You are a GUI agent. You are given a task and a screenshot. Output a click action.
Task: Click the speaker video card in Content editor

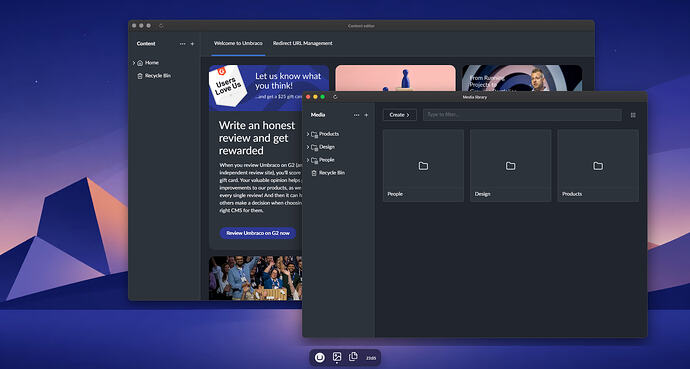pyautogui.click(x=522, y=78)
